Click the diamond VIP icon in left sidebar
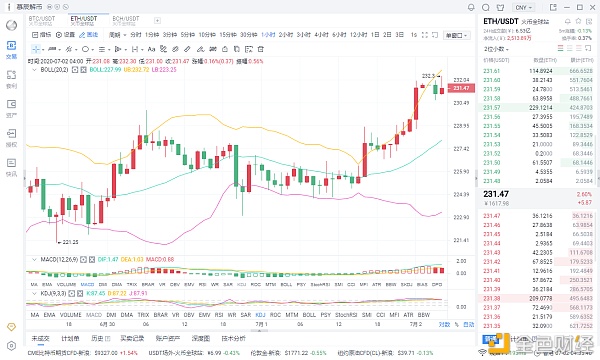The width and height of the screenshot is (600, 360). pos(11,327)
